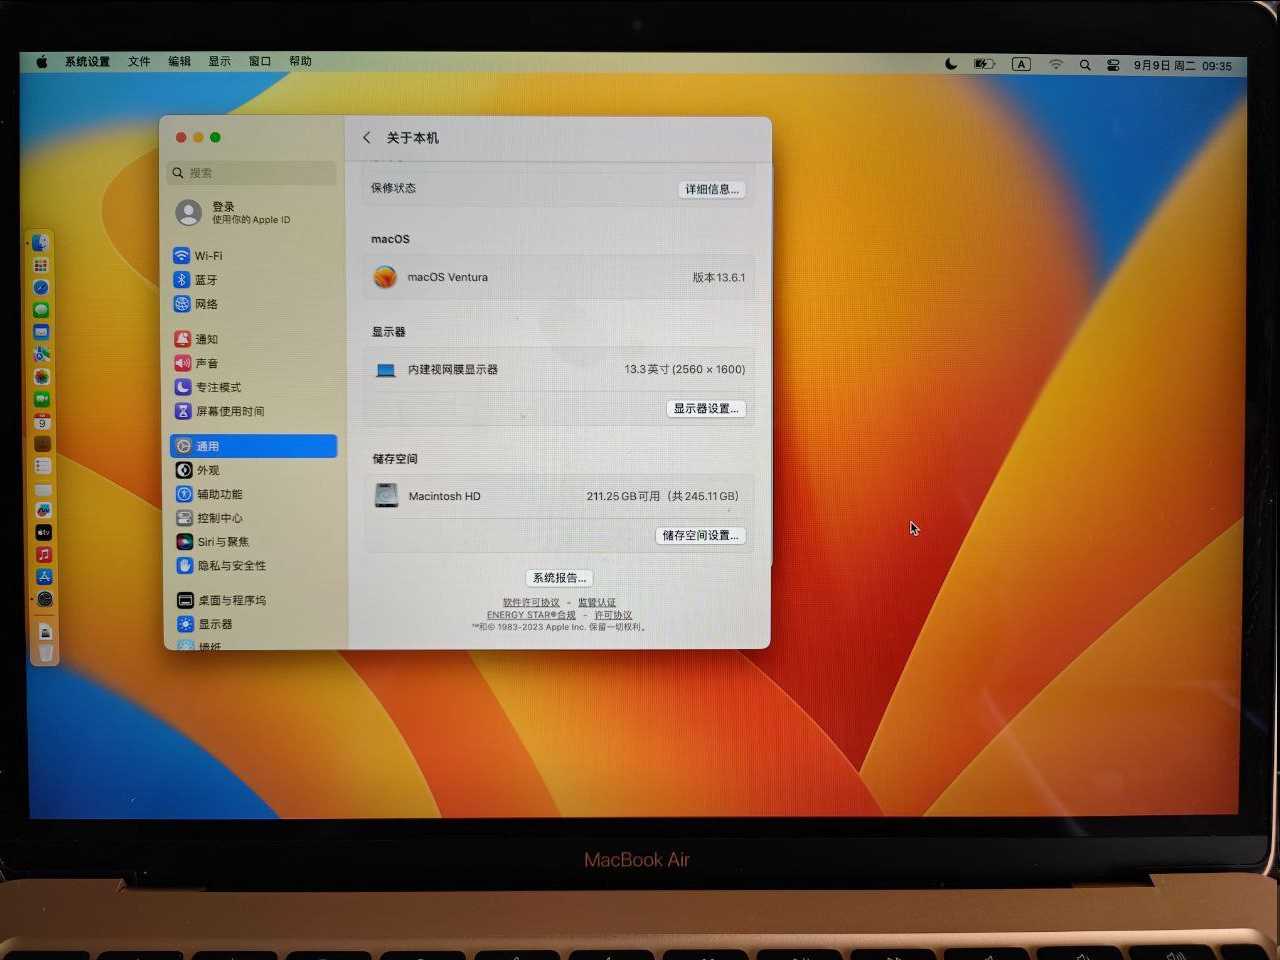Click the 系统报告… button
The height and width of the screenshot is (960, 1280).
559,578
